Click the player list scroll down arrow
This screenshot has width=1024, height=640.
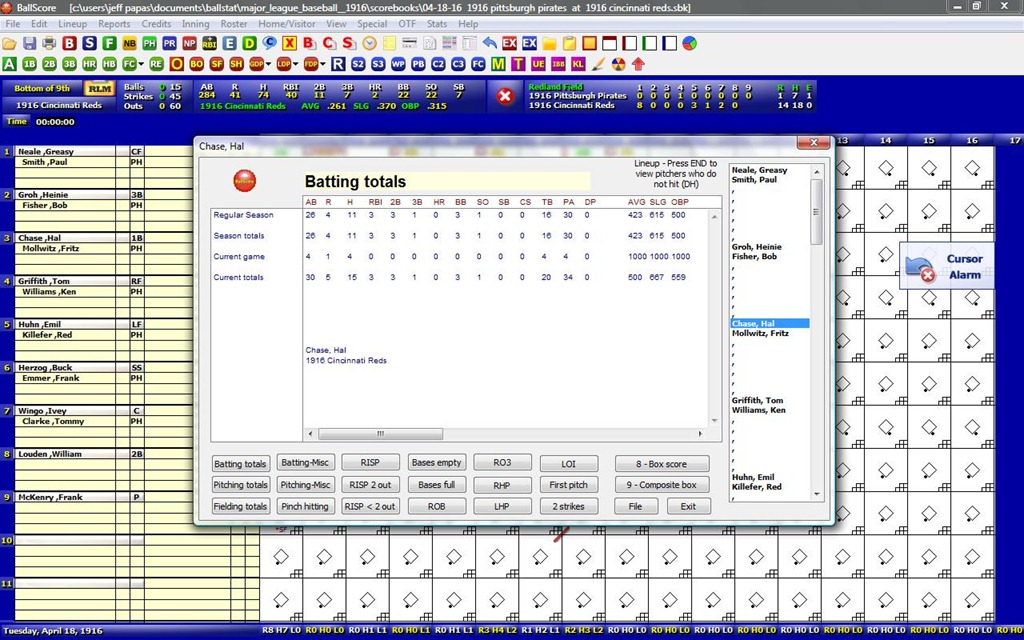[816, 495]
